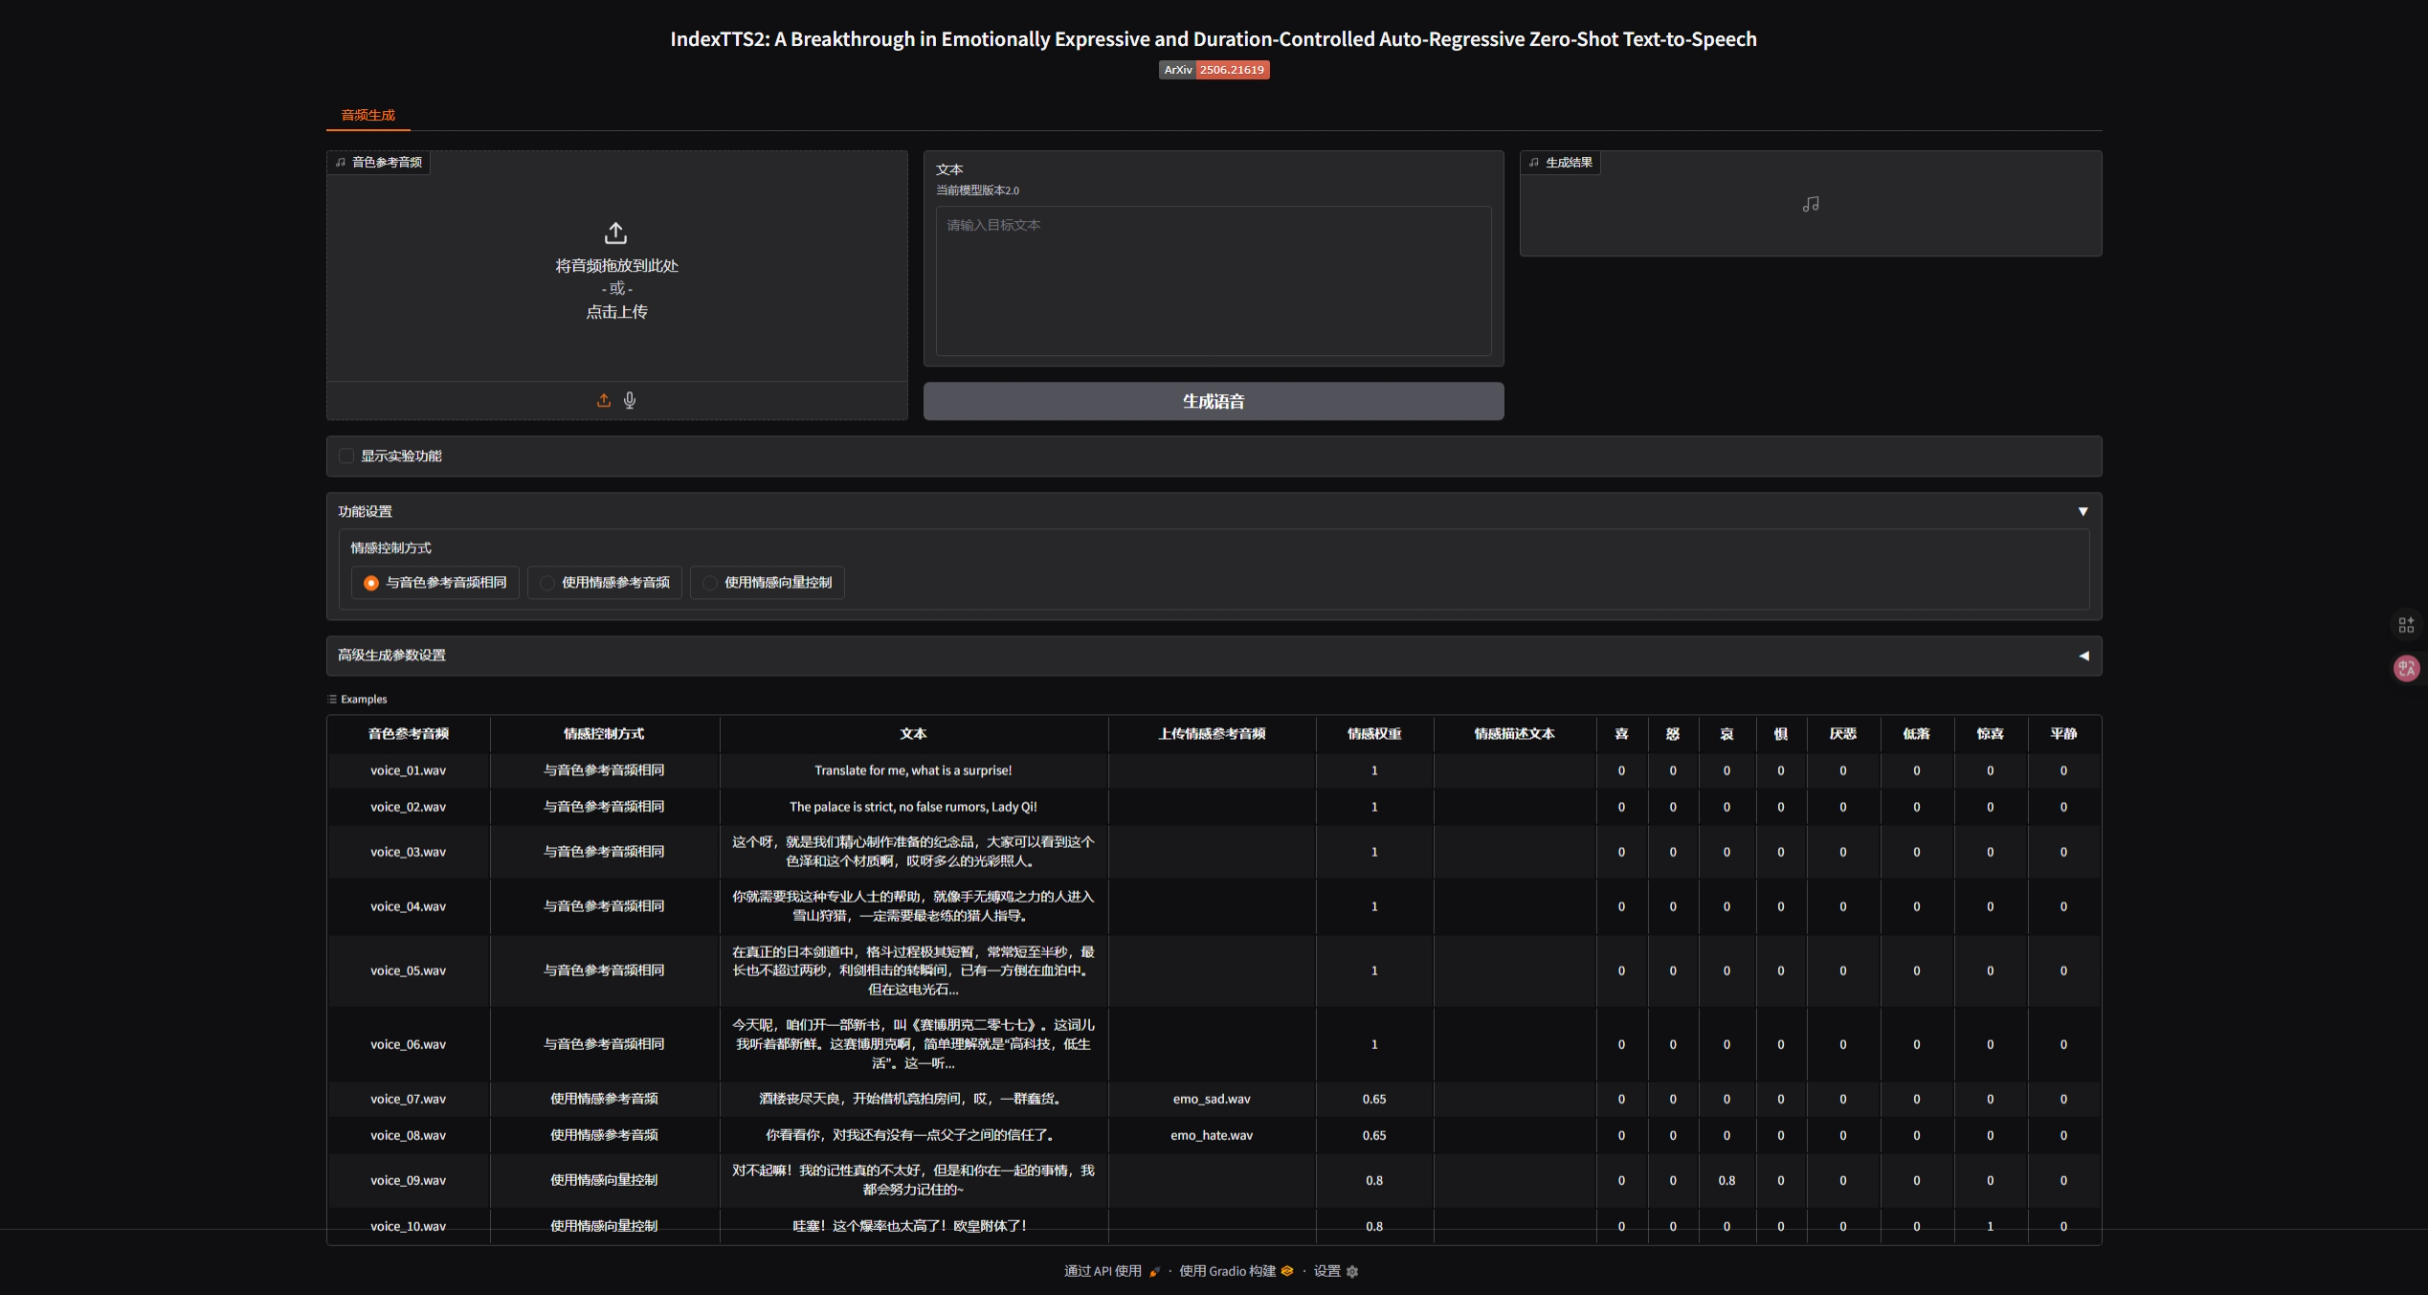Expand 高级生成参数设置 accordion

click(2083, 656)
